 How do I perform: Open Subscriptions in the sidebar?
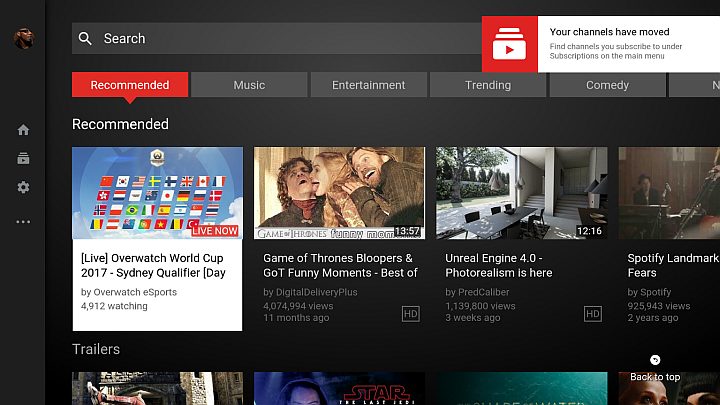click(23, 159)
